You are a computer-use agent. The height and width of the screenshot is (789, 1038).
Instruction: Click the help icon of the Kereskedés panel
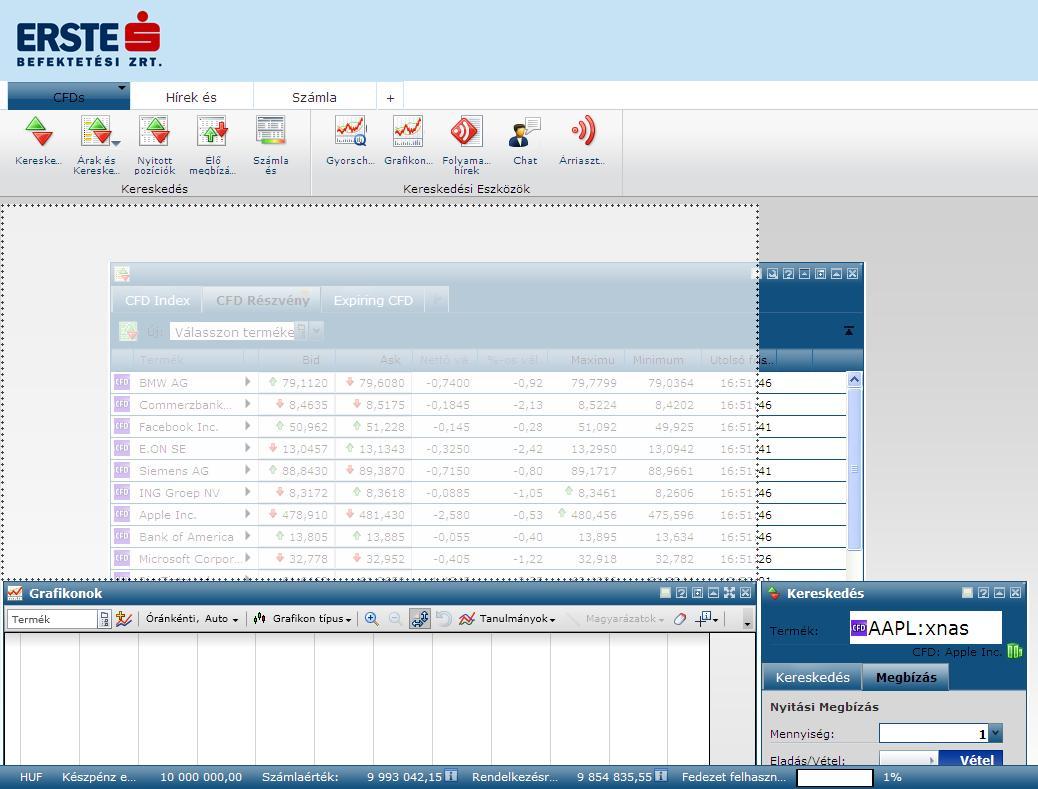[983, 593]
